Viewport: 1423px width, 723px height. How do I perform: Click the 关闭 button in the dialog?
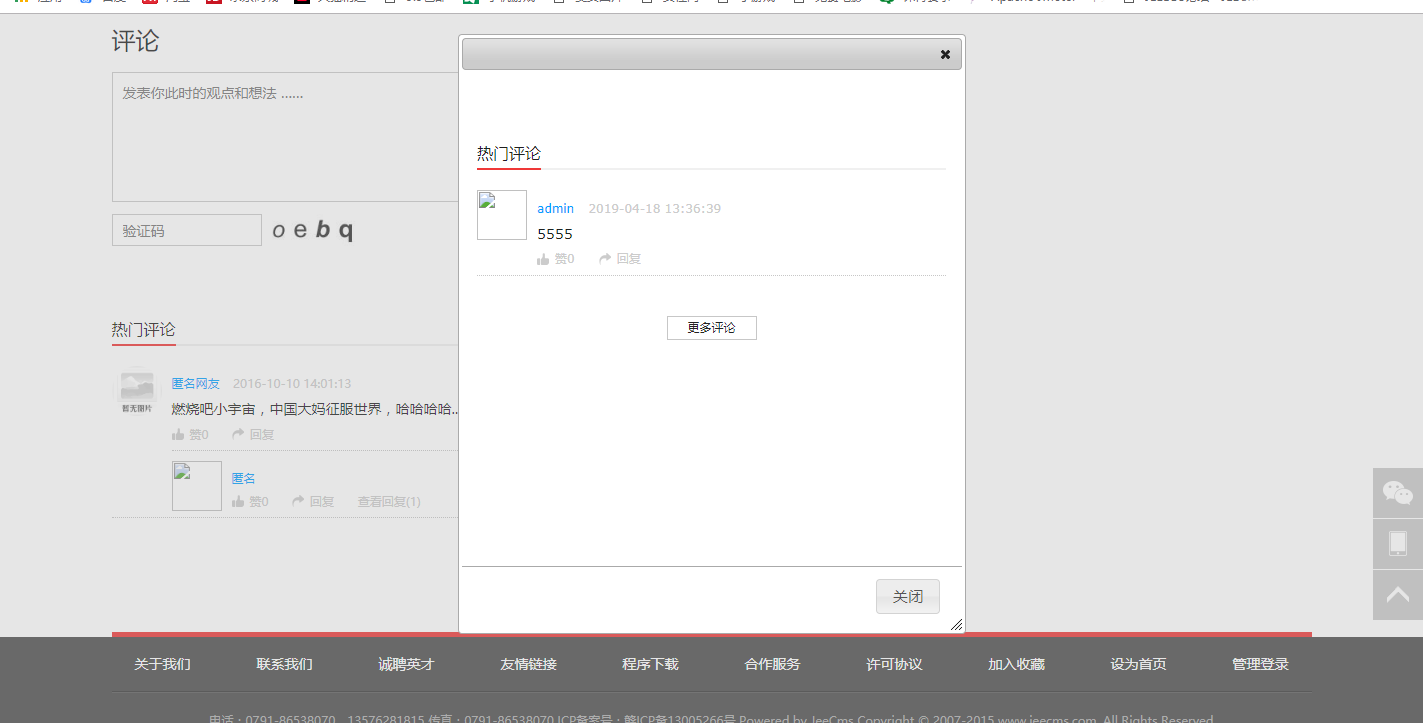pos(908,596)
